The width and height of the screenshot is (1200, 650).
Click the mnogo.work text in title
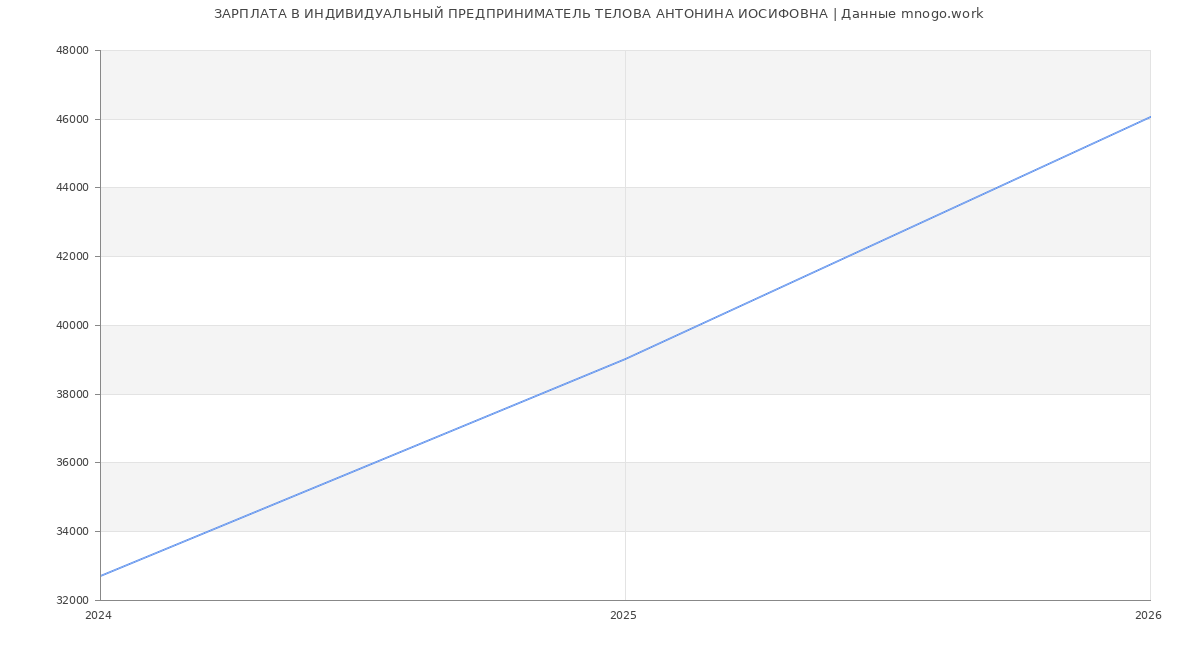[x=941, y=14]
